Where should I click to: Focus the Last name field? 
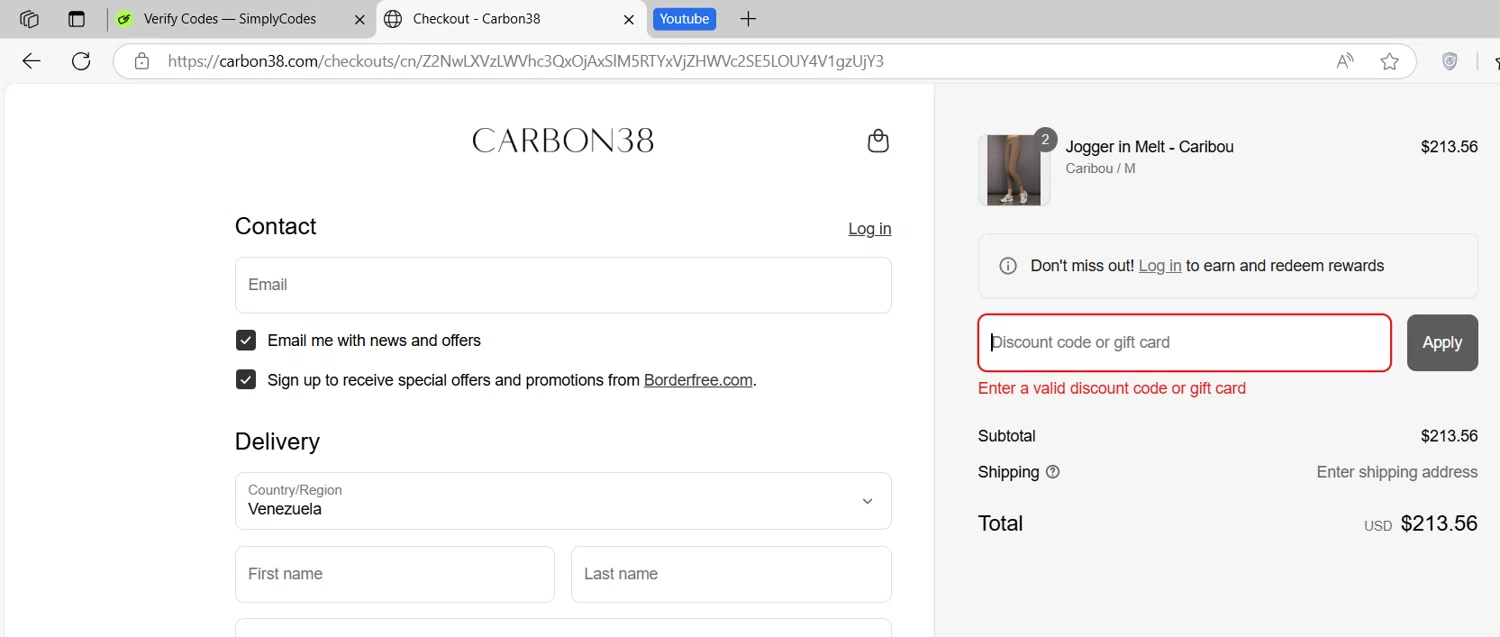pyautogui.click(x=731, y=574)
